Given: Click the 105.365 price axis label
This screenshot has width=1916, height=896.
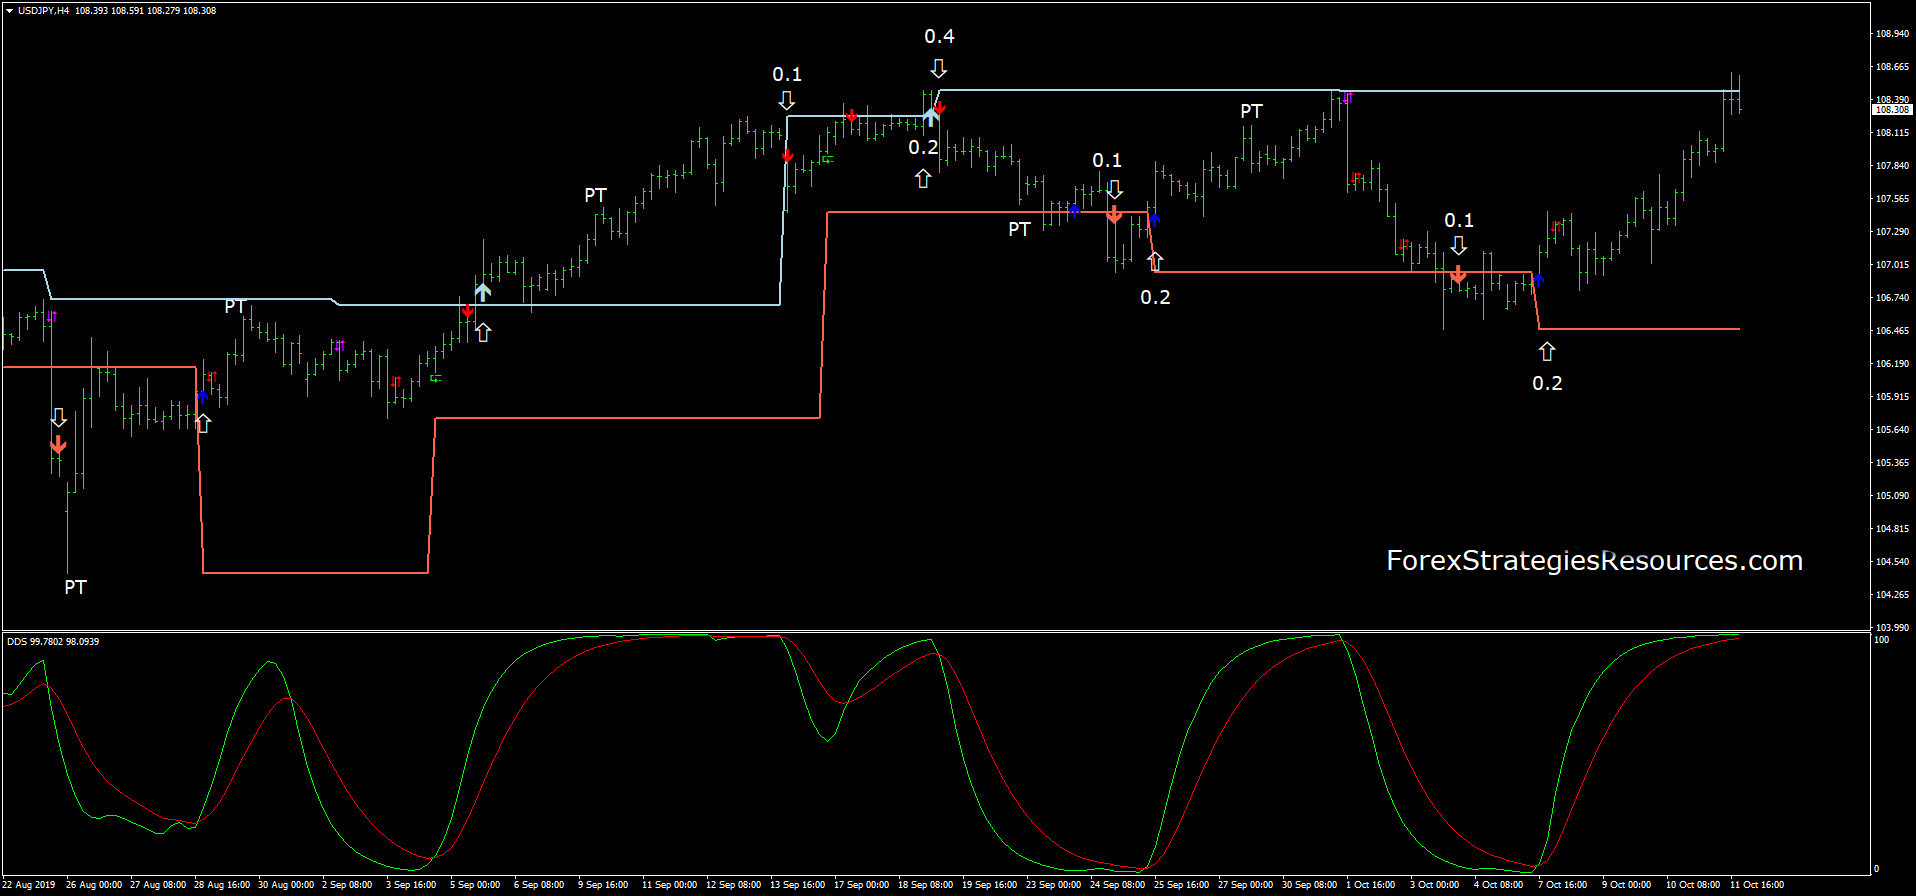Looking at the screenshot, I should (1892, 463).
